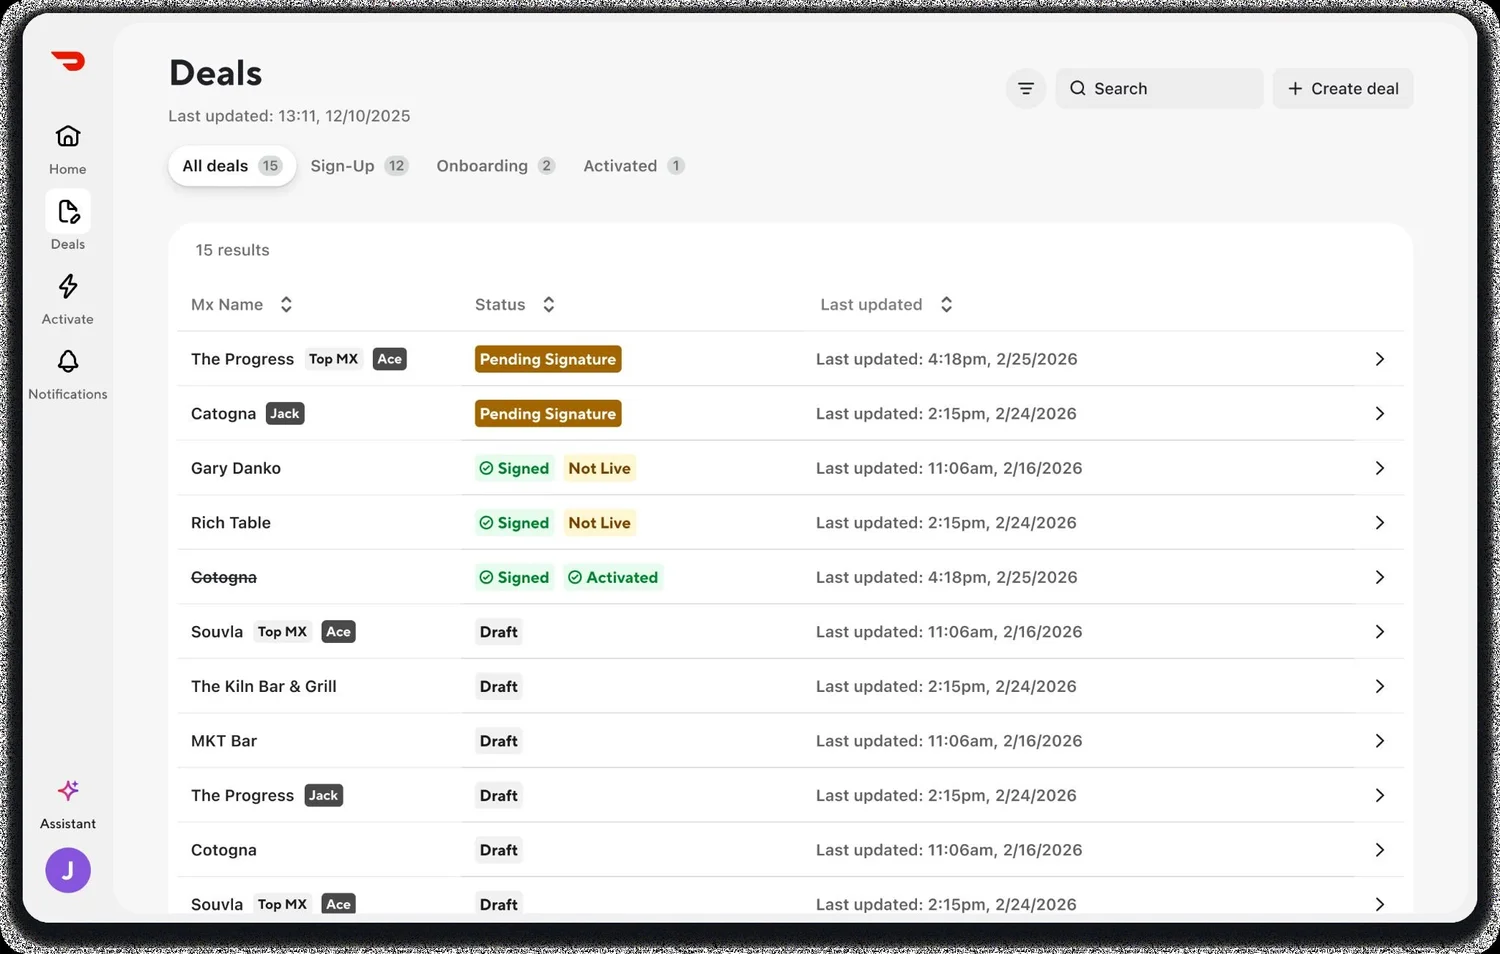Click Activated badge on struck-through Cotogna
Image resolution: width=1500 pixels, height=954 pixels.
(613, 578)
